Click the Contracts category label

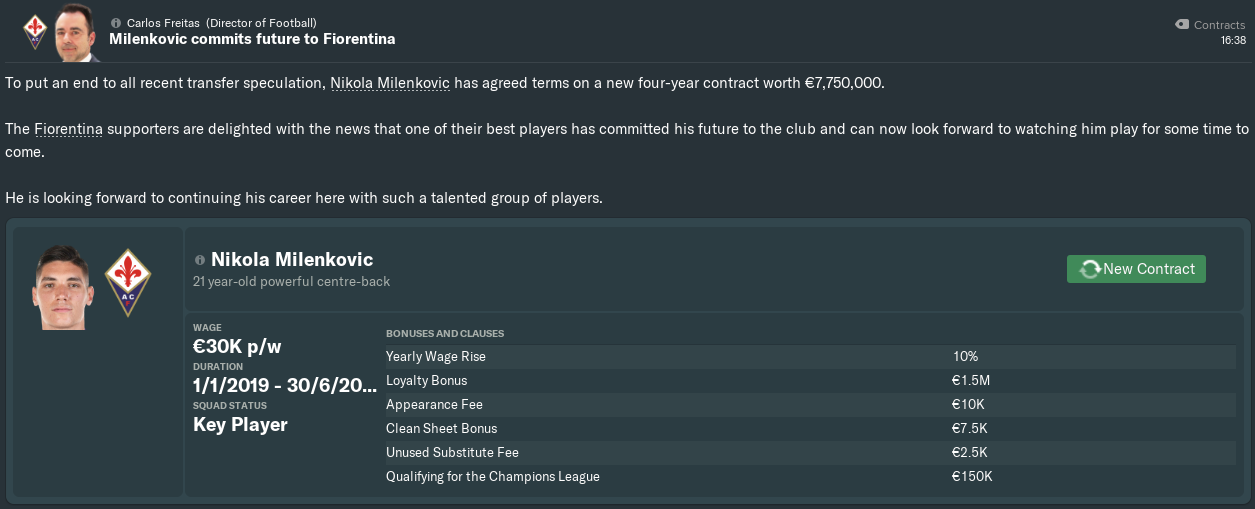click(x=1219, y=25)
